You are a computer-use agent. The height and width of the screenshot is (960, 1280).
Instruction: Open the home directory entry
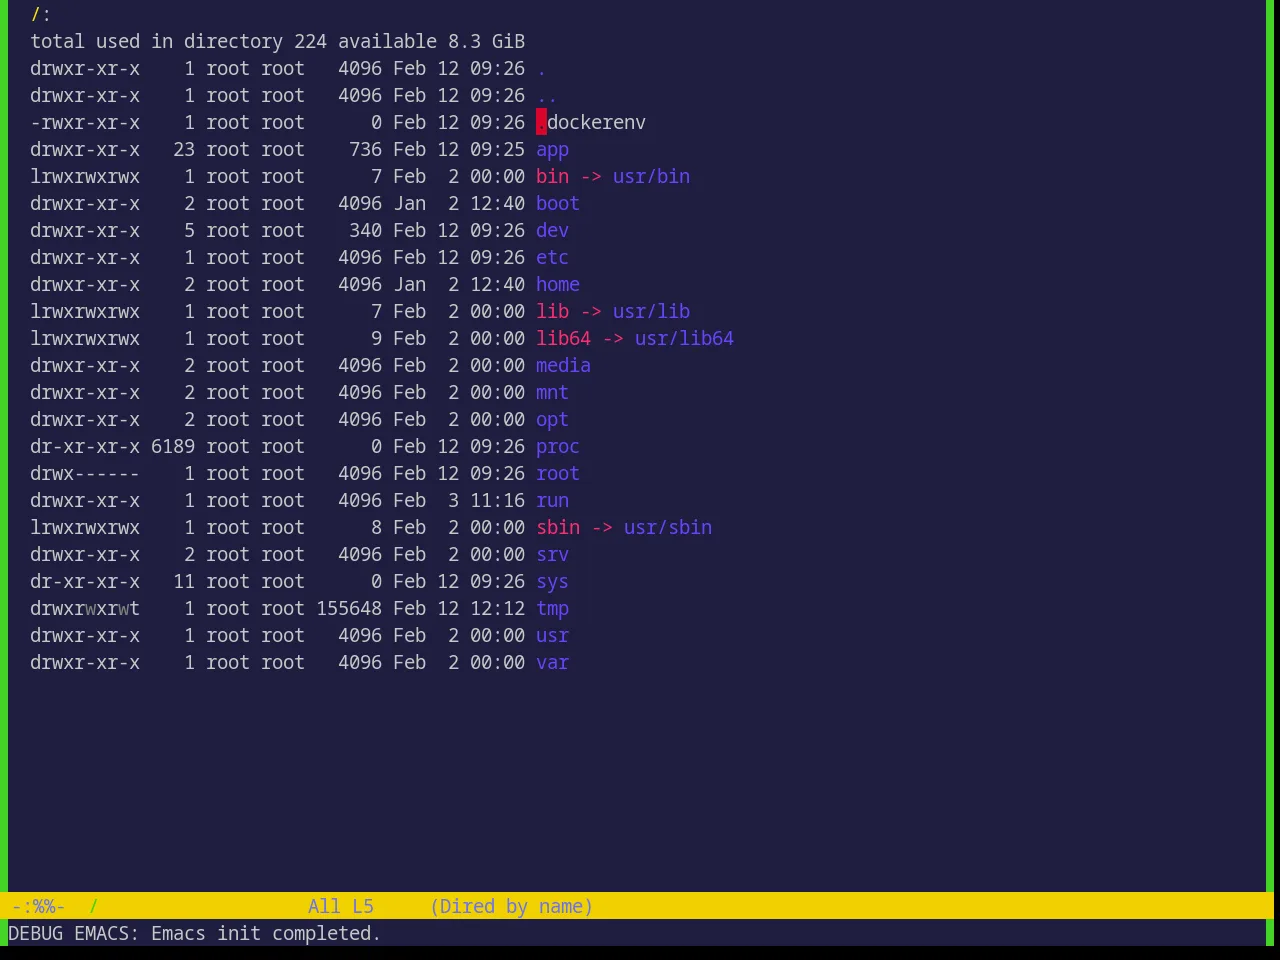point(558,285)
